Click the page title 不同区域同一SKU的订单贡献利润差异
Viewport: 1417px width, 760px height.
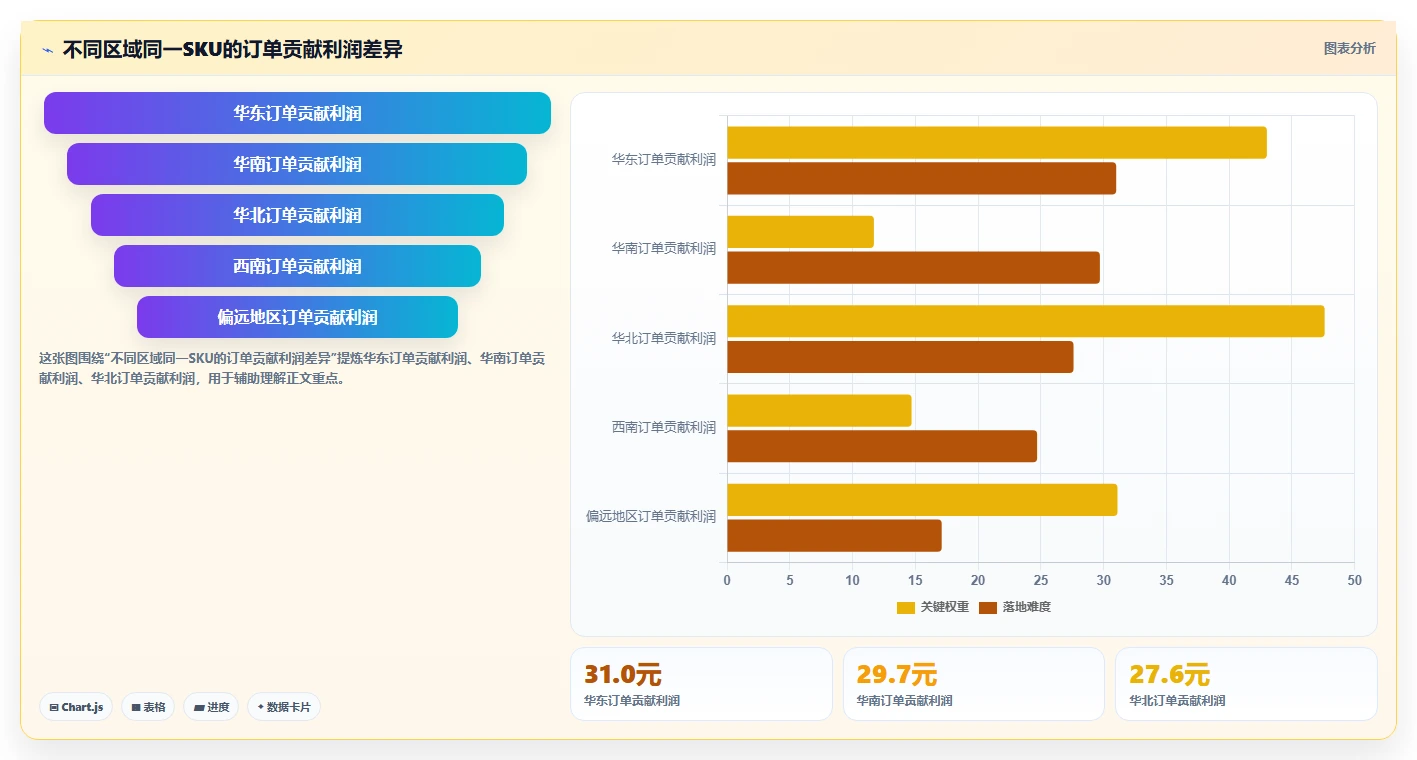coord(233,49)
